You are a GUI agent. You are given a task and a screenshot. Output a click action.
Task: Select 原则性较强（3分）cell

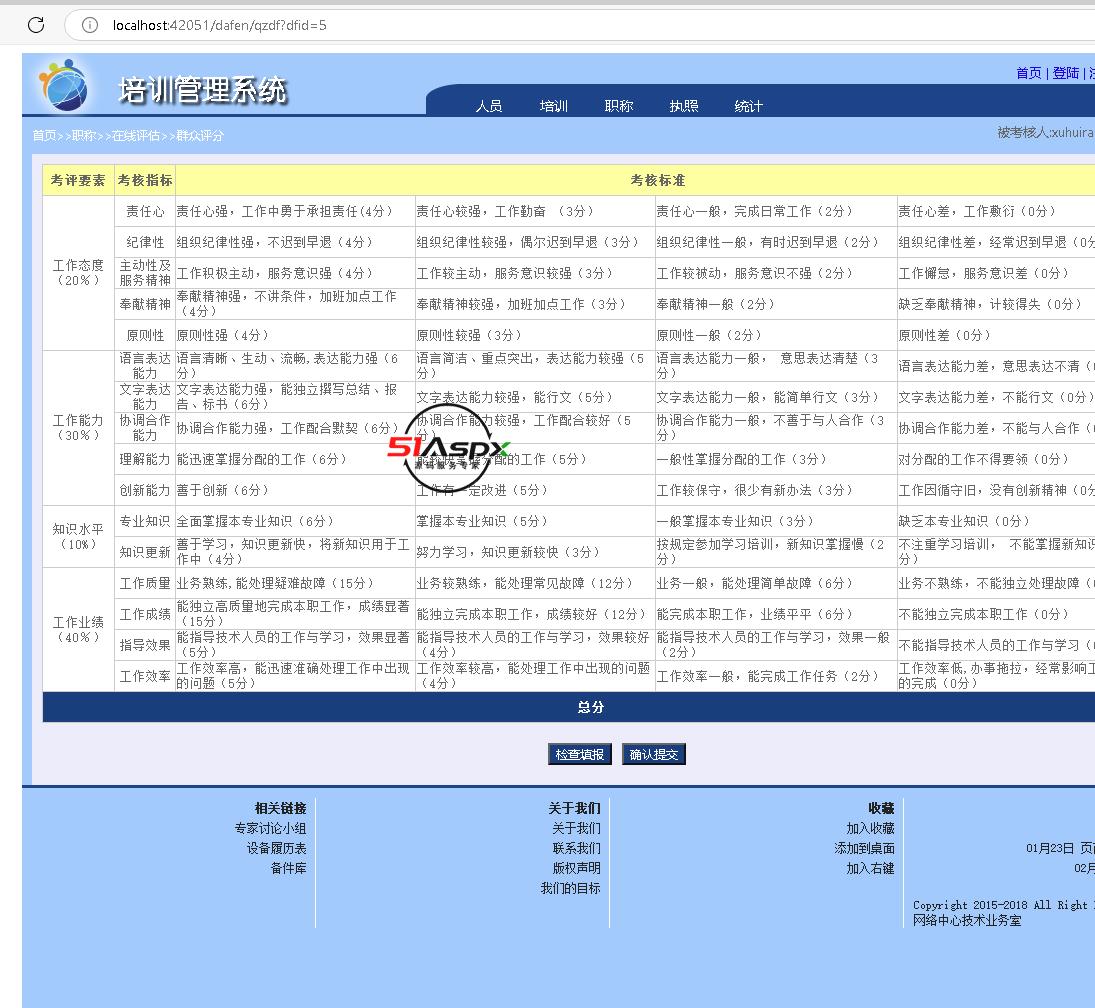click(x=535, y=335)
